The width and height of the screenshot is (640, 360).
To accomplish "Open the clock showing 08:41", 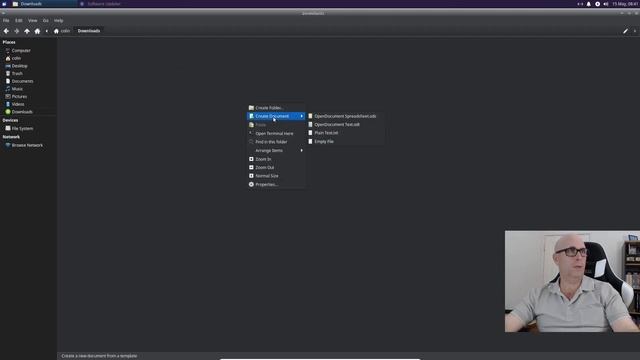I will coord(625,4).
